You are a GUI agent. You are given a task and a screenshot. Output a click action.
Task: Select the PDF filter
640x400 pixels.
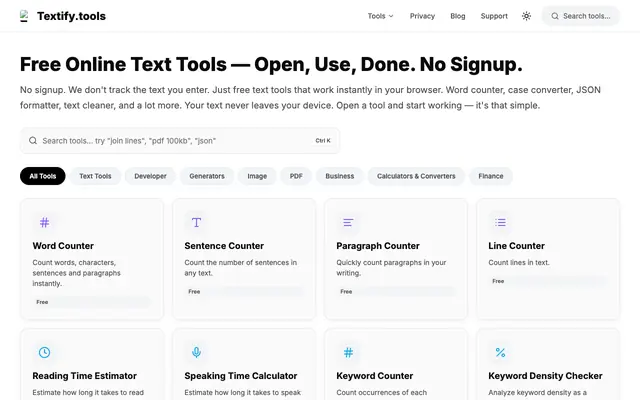[296, 176]
